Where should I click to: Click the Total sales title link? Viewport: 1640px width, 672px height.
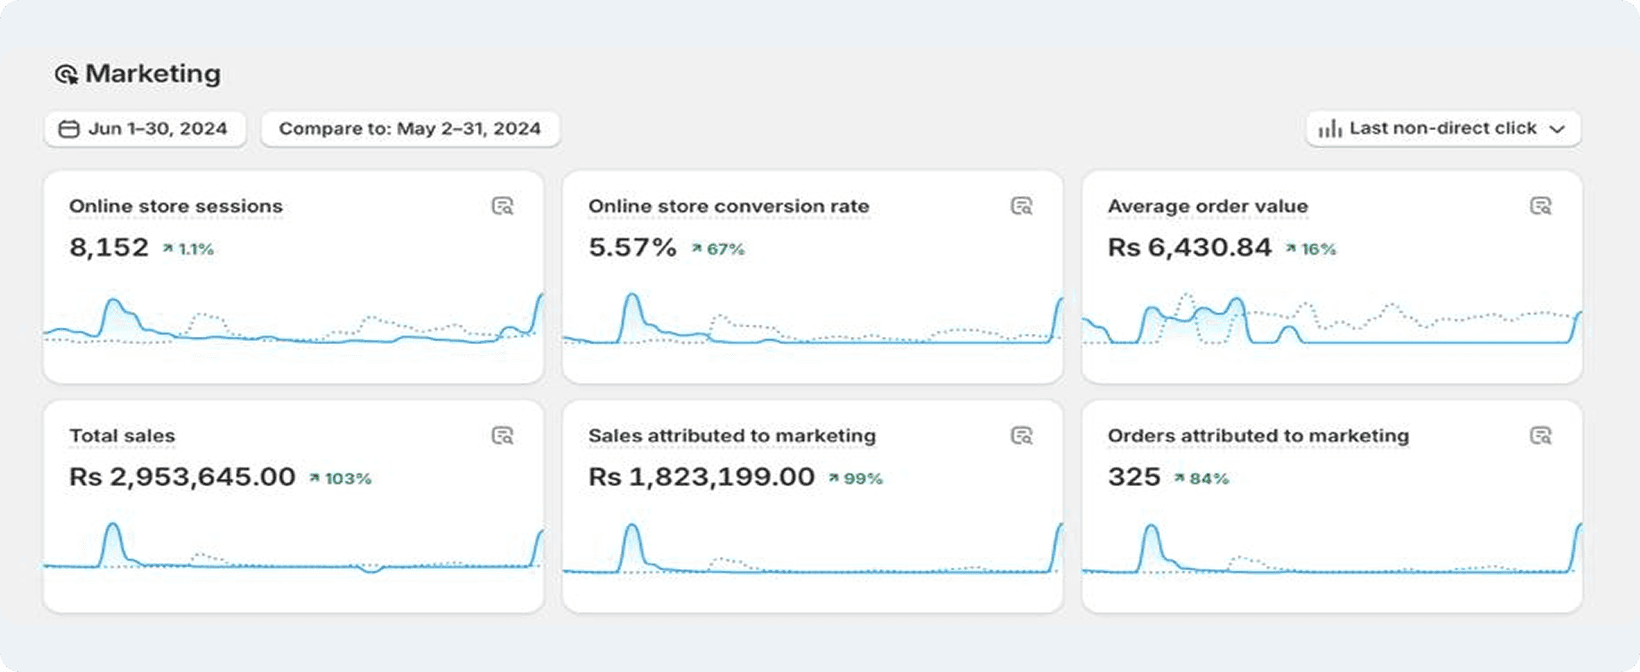point(122,436)
